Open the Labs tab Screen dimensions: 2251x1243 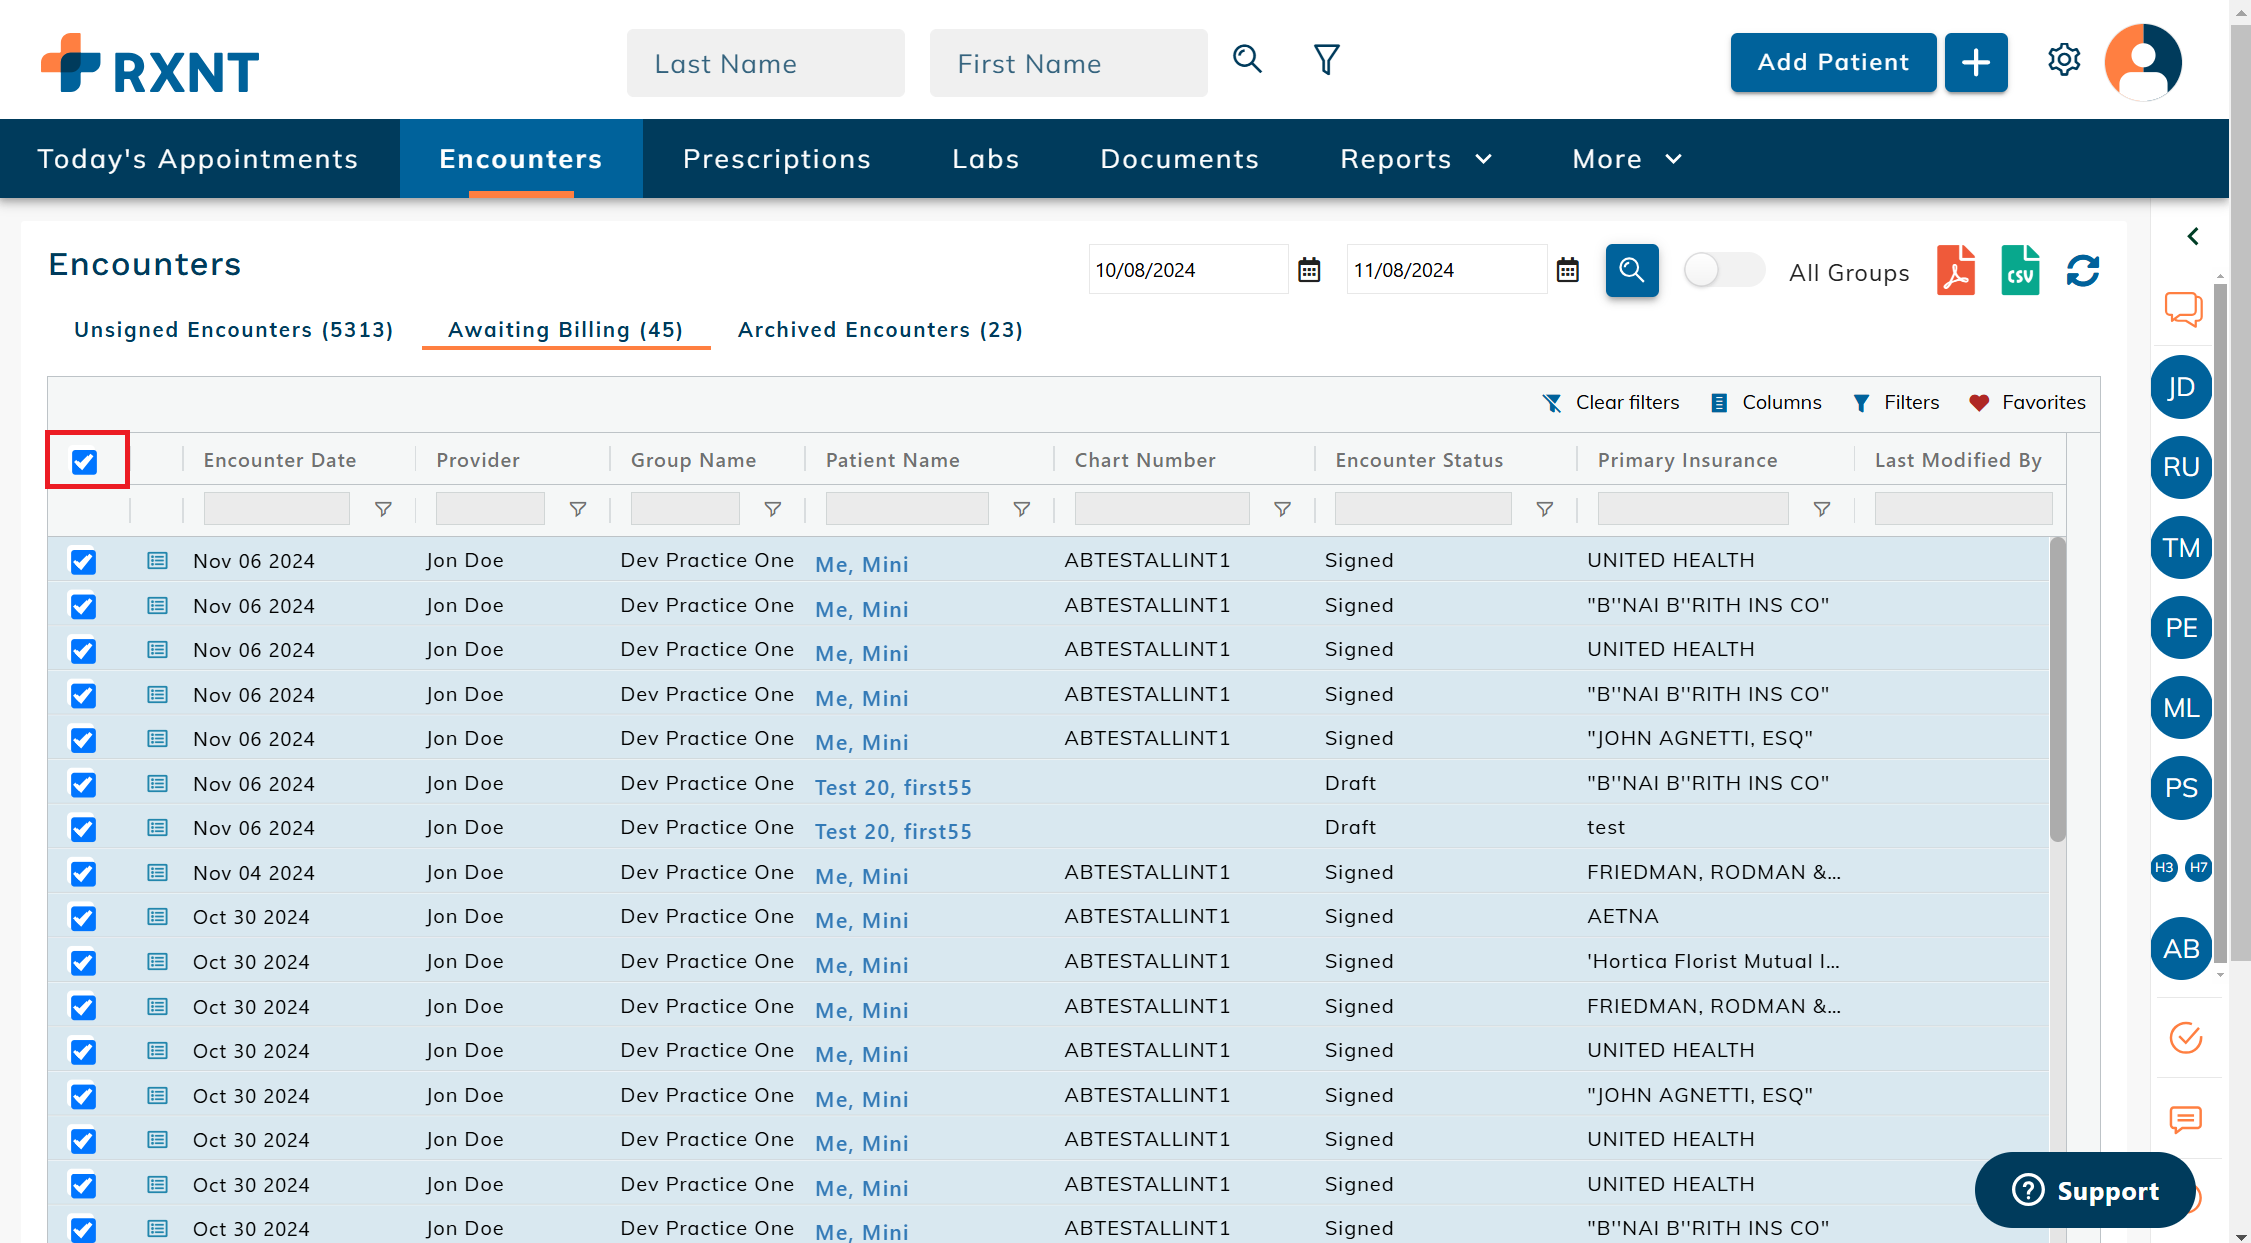tap(986, 159)
